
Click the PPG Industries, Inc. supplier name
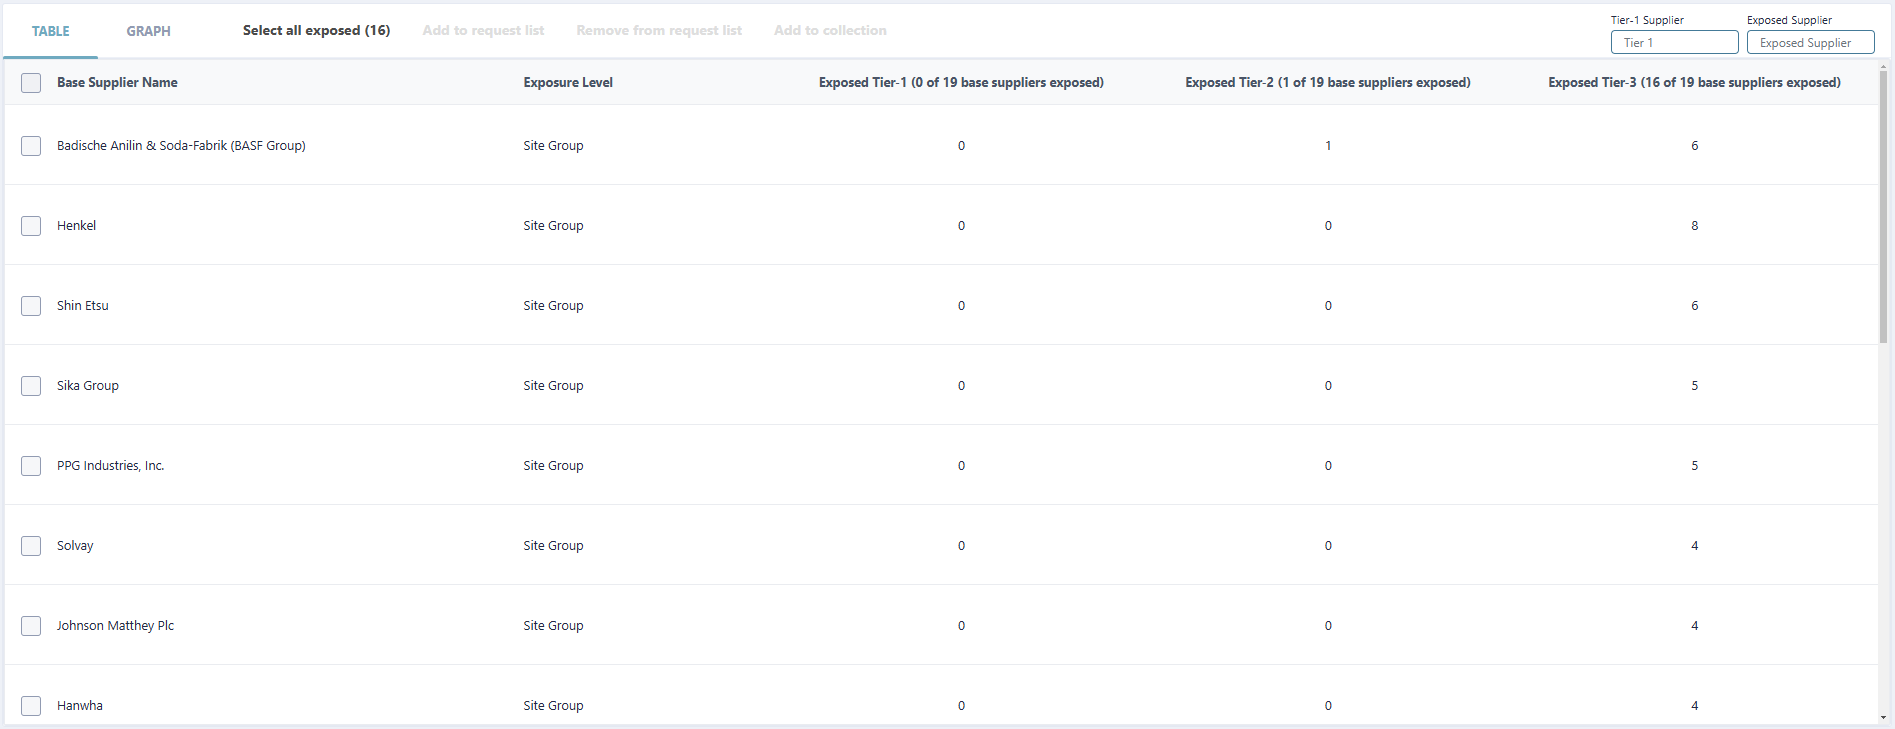tap(110, 465)
